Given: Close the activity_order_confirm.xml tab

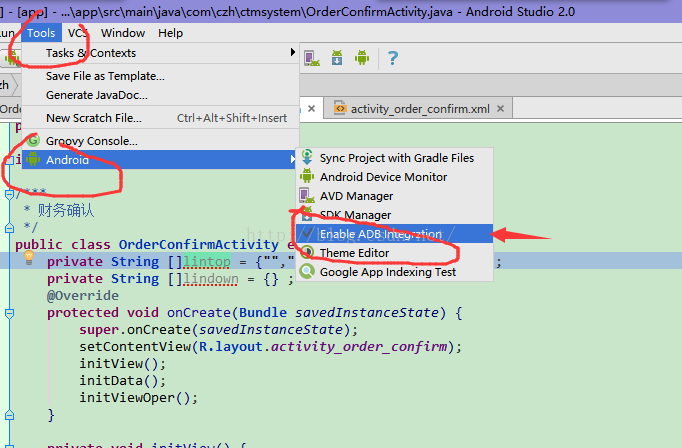Looking at the screenshot, I should [x=501, y=108].
